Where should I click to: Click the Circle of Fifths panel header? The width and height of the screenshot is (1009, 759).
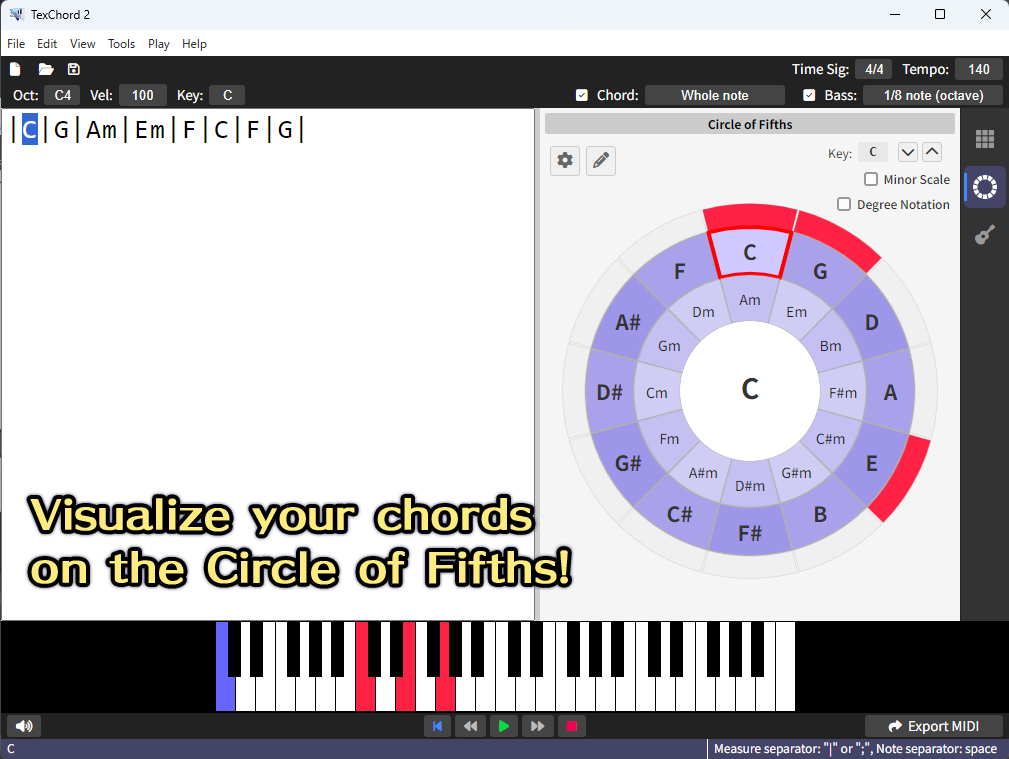pos(750,124)
